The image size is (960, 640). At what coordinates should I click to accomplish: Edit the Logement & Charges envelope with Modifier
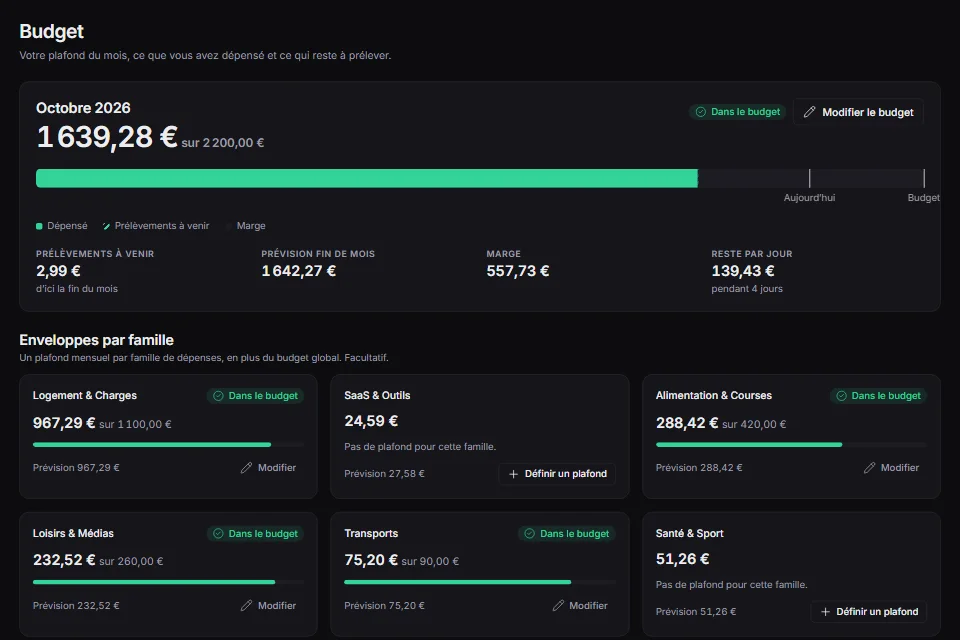pyautogui.click(x=268, y=468)
